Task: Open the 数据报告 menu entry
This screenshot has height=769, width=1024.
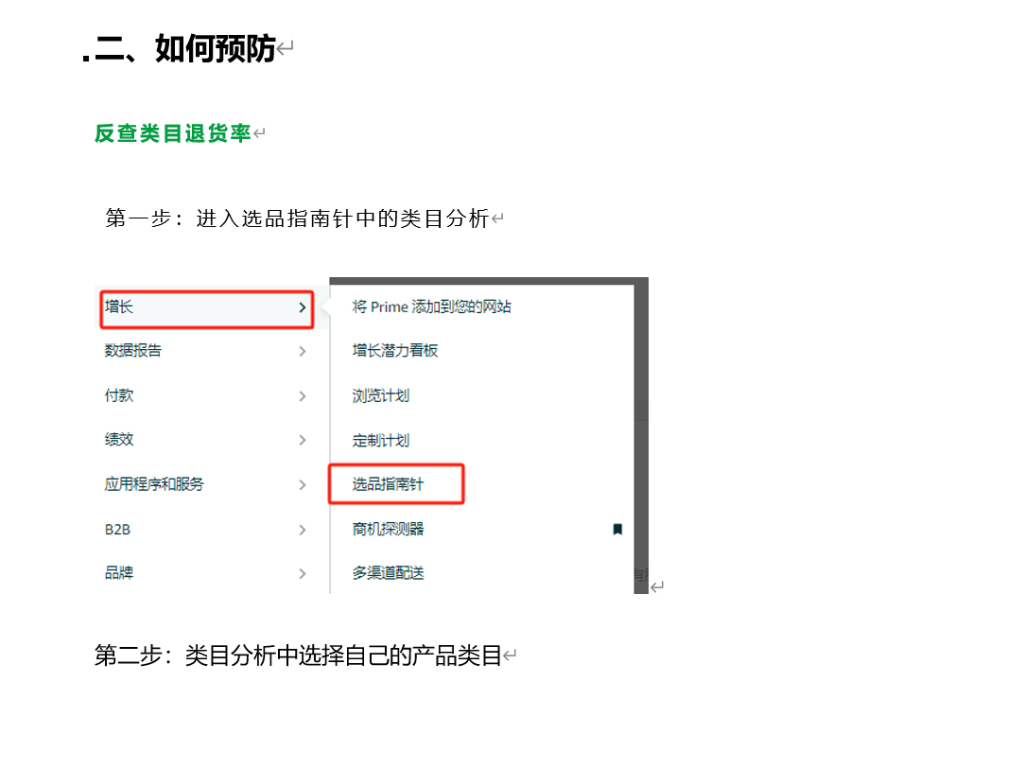Action: coord(133,351)
